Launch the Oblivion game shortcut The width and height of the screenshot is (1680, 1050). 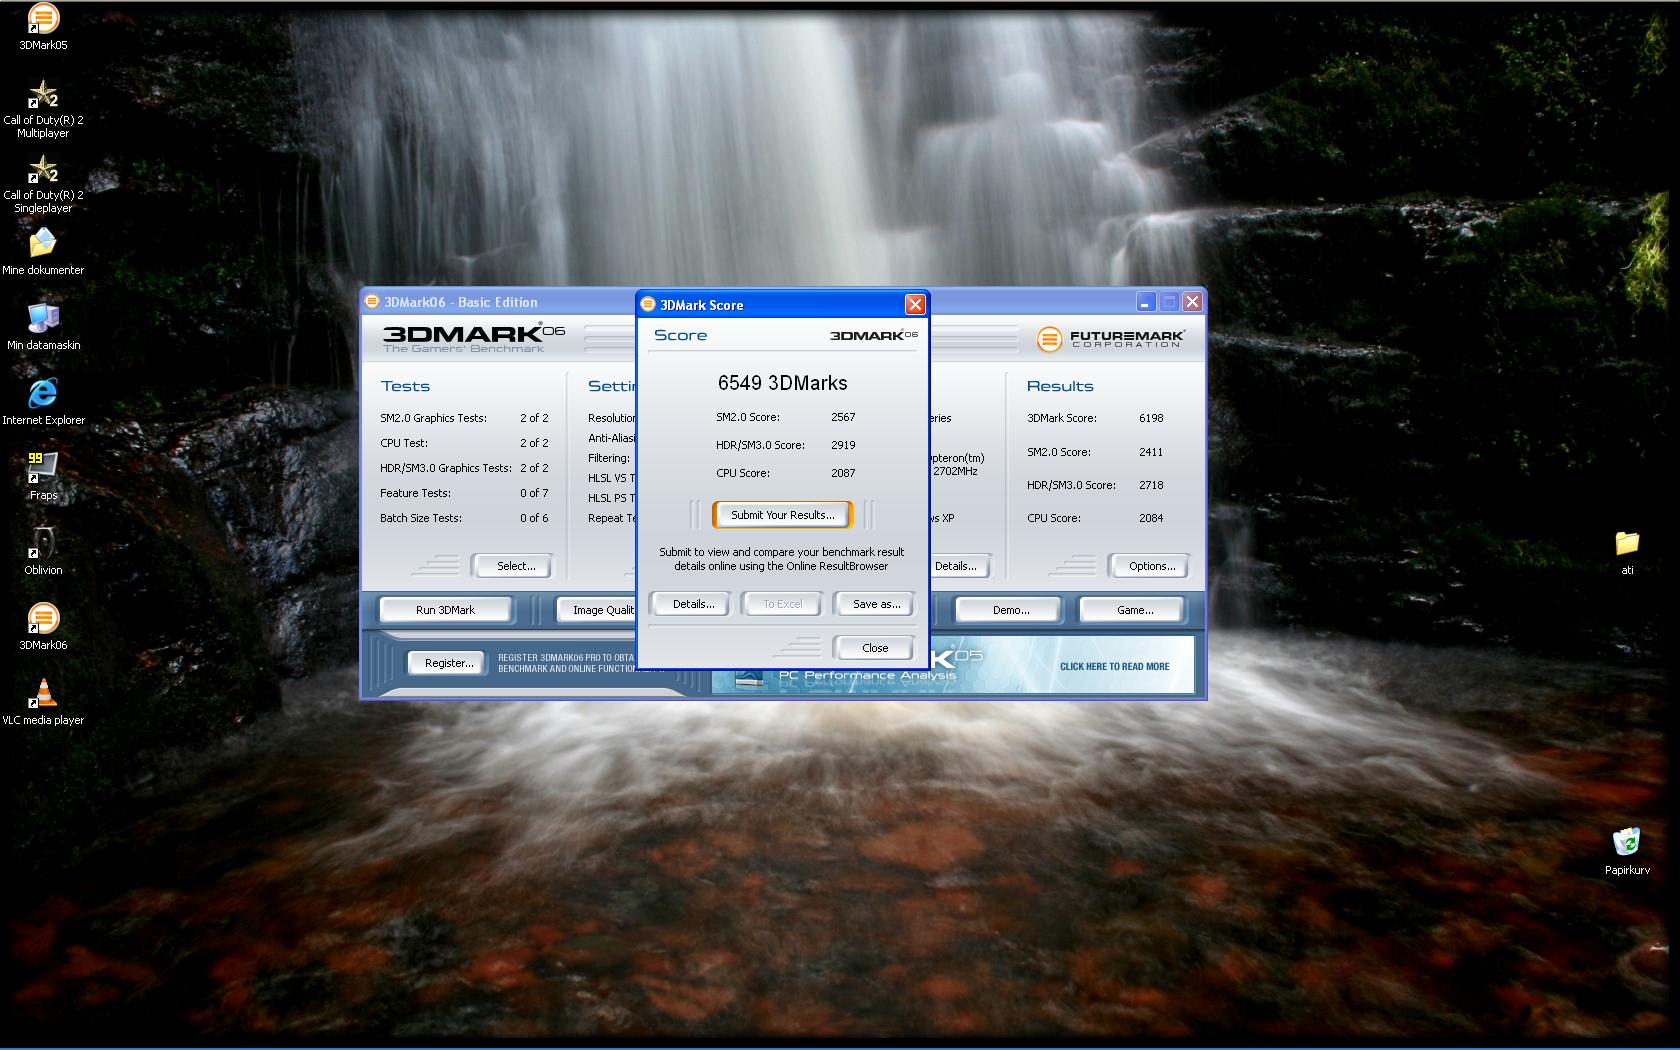click(43, 551)
